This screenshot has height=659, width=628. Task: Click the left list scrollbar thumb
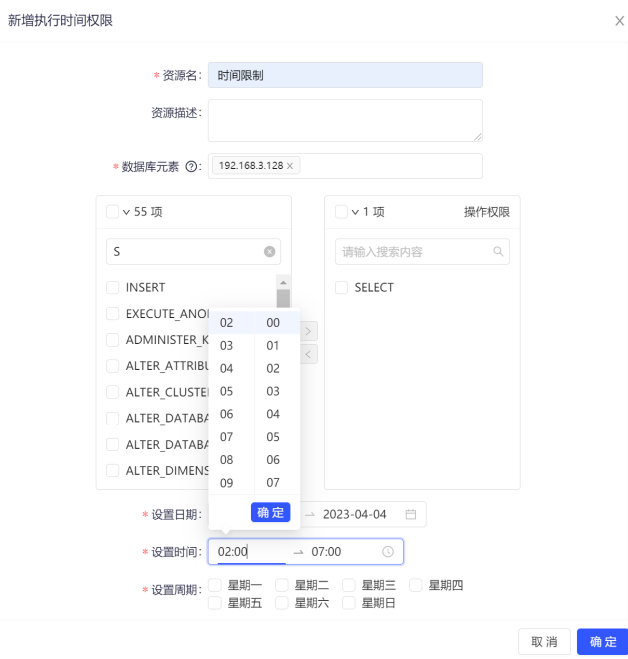(283, 298)
